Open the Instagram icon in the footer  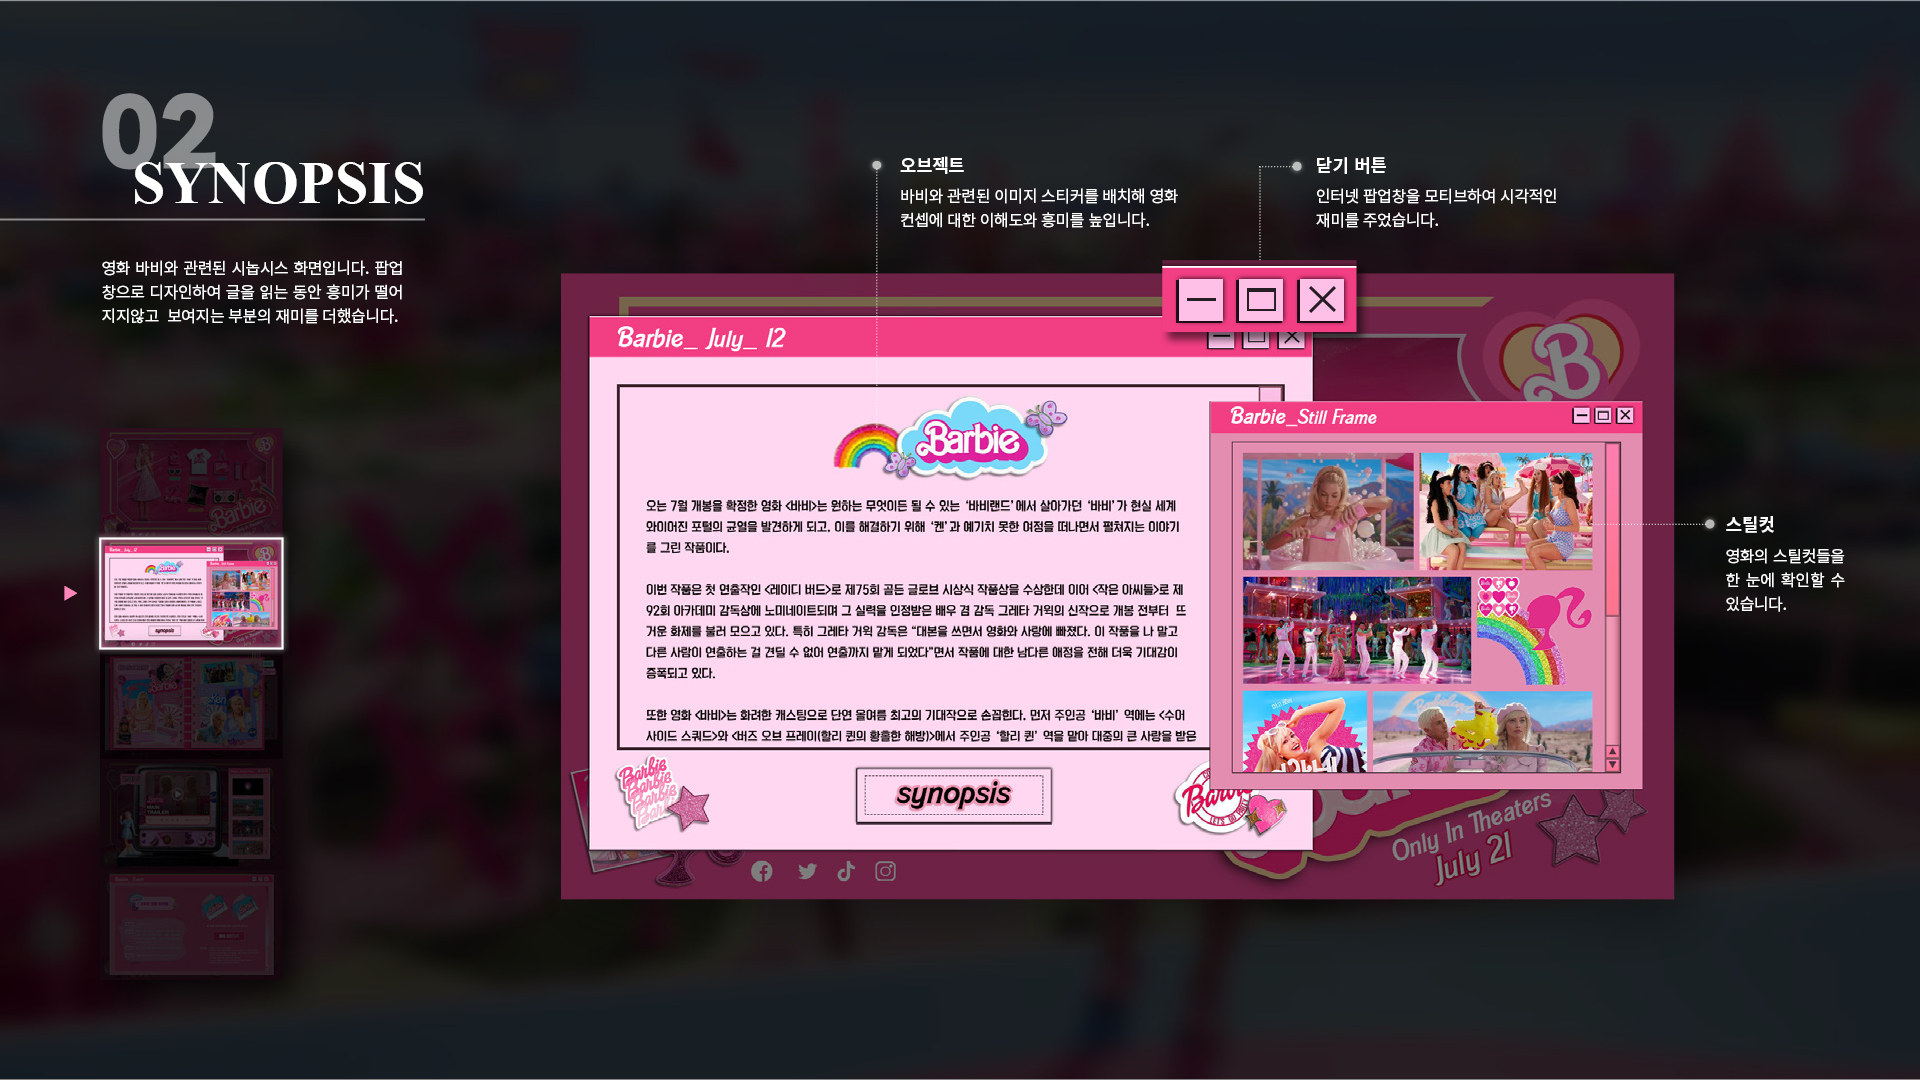(885, 871)
